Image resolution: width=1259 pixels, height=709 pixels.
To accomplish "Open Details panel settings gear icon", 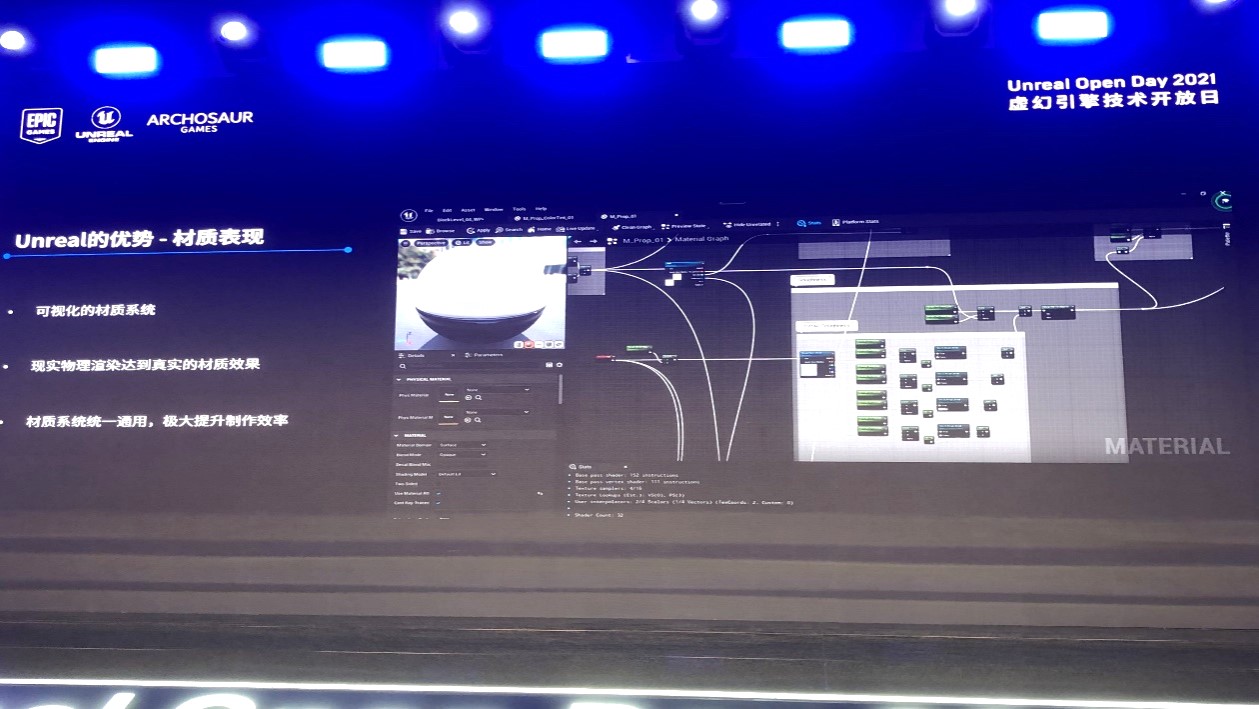I will click(x=559, y=365).
